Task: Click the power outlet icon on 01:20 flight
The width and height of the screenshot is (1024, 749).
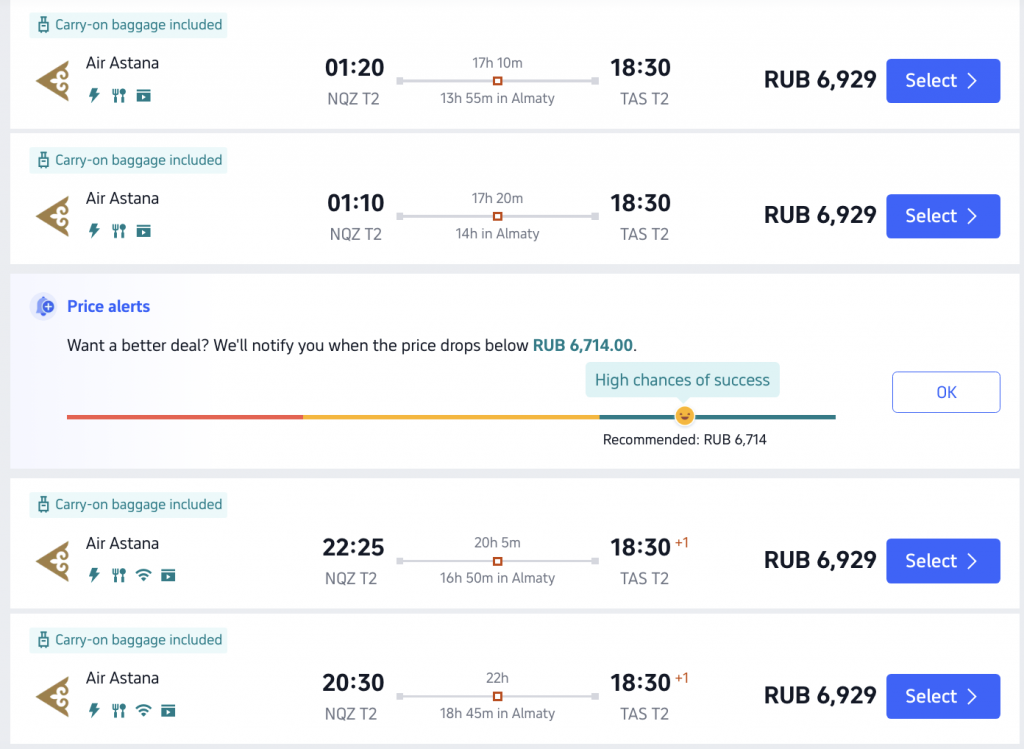Action: pyautogui.click(x=95, y=95)
